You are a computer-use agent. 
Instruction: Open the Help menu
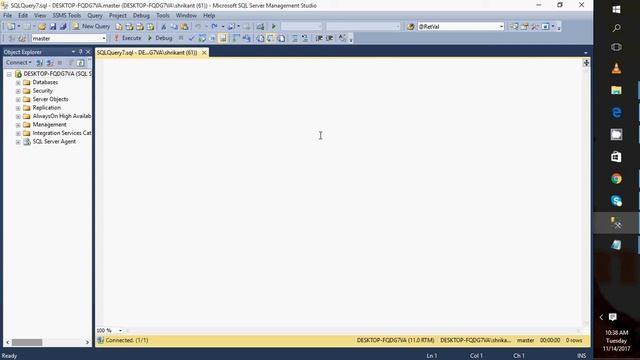pyautogui.click(x=209, y=16)
